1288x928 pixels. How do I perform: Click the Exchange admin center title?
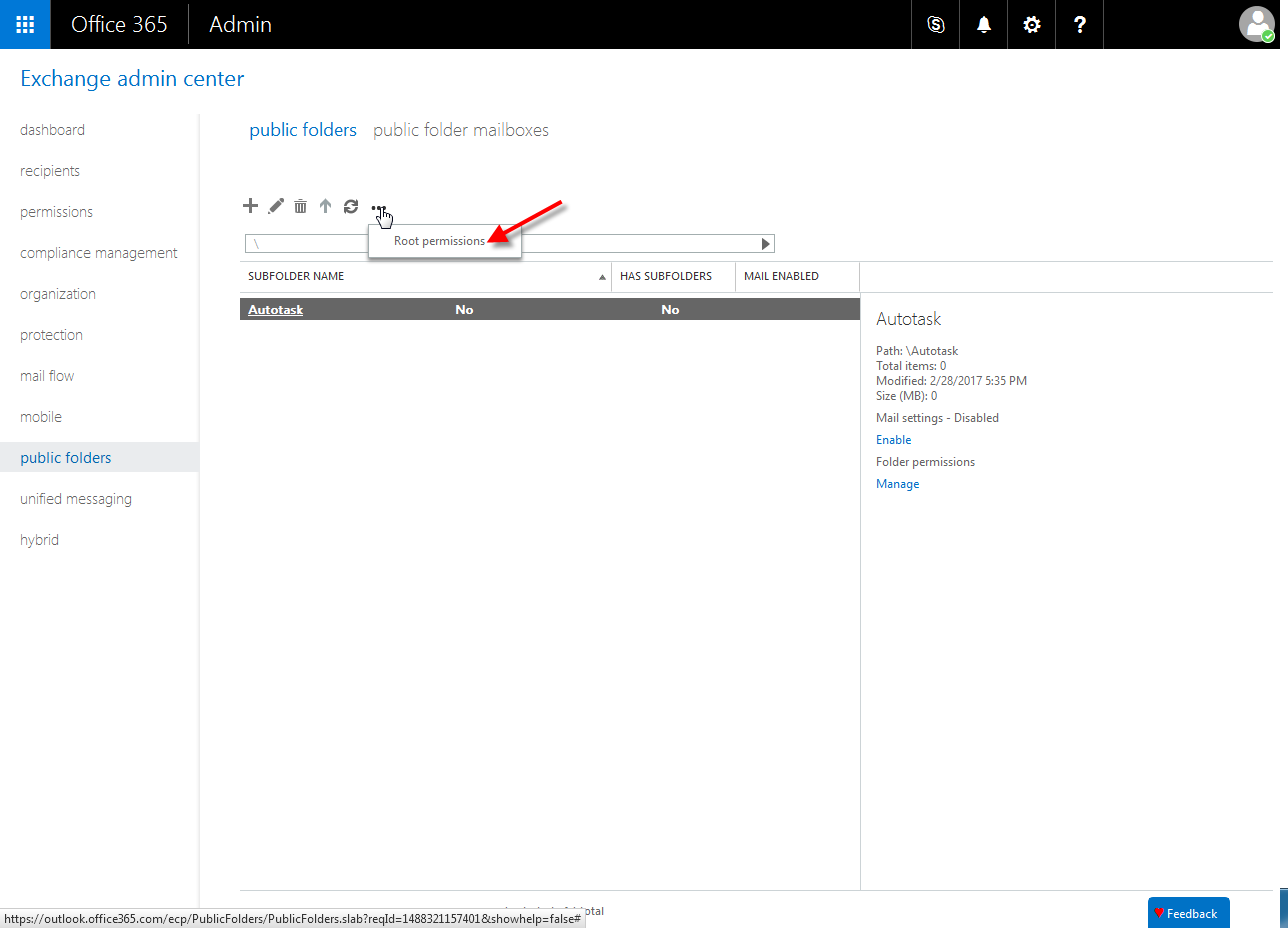click(x=132, y=78)
